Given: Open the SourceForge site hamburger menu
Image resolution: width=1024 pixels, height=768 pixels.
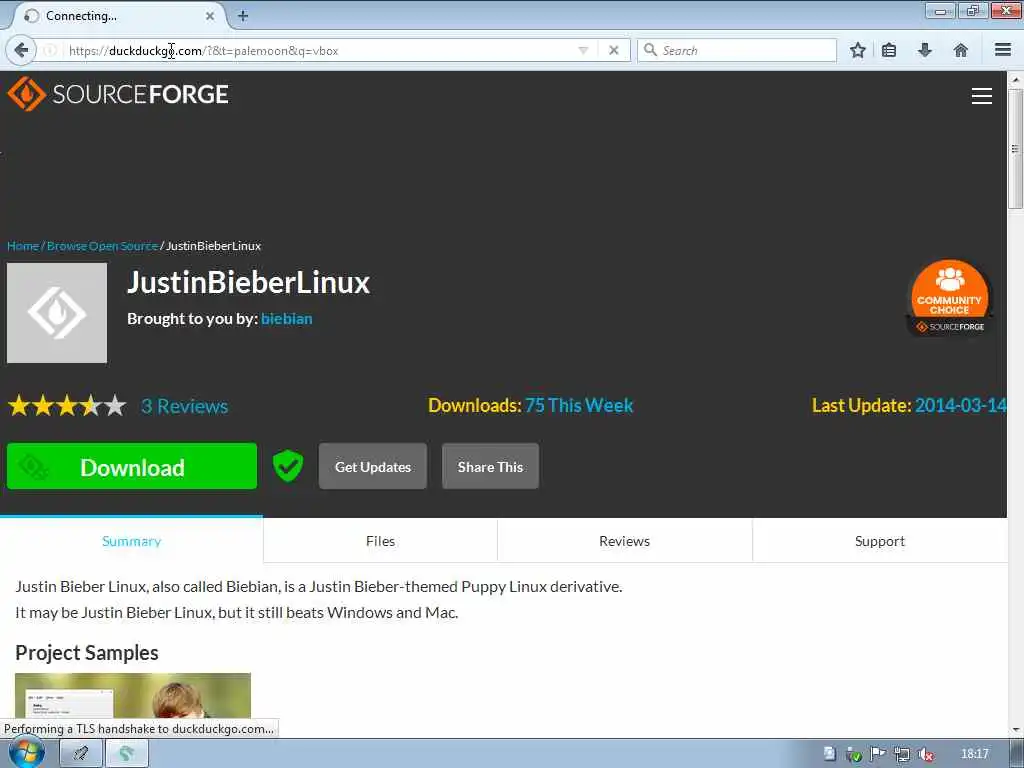Looking at the screenshot, I should [982, 96].
